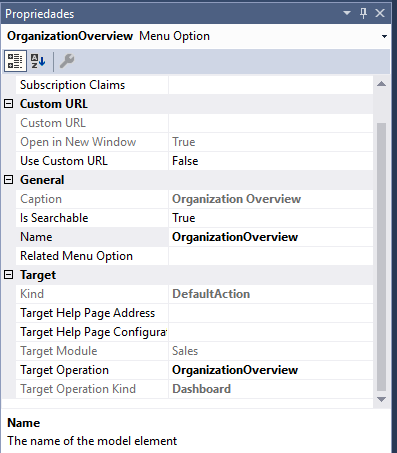Click the Sales target module value
The width and height of the screenshot is (397, 453).
271,351
